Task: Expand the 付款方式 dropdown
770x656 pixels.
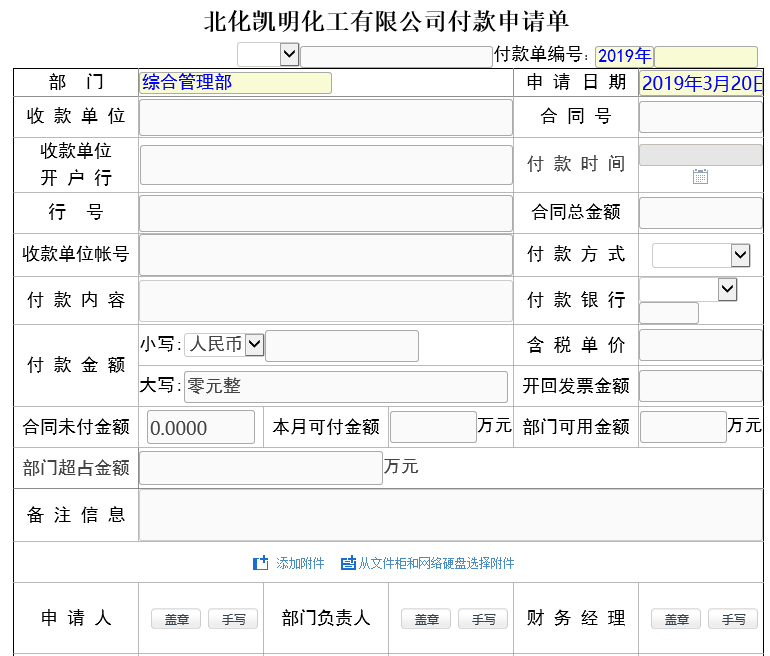Action: [x=700, y=255]
